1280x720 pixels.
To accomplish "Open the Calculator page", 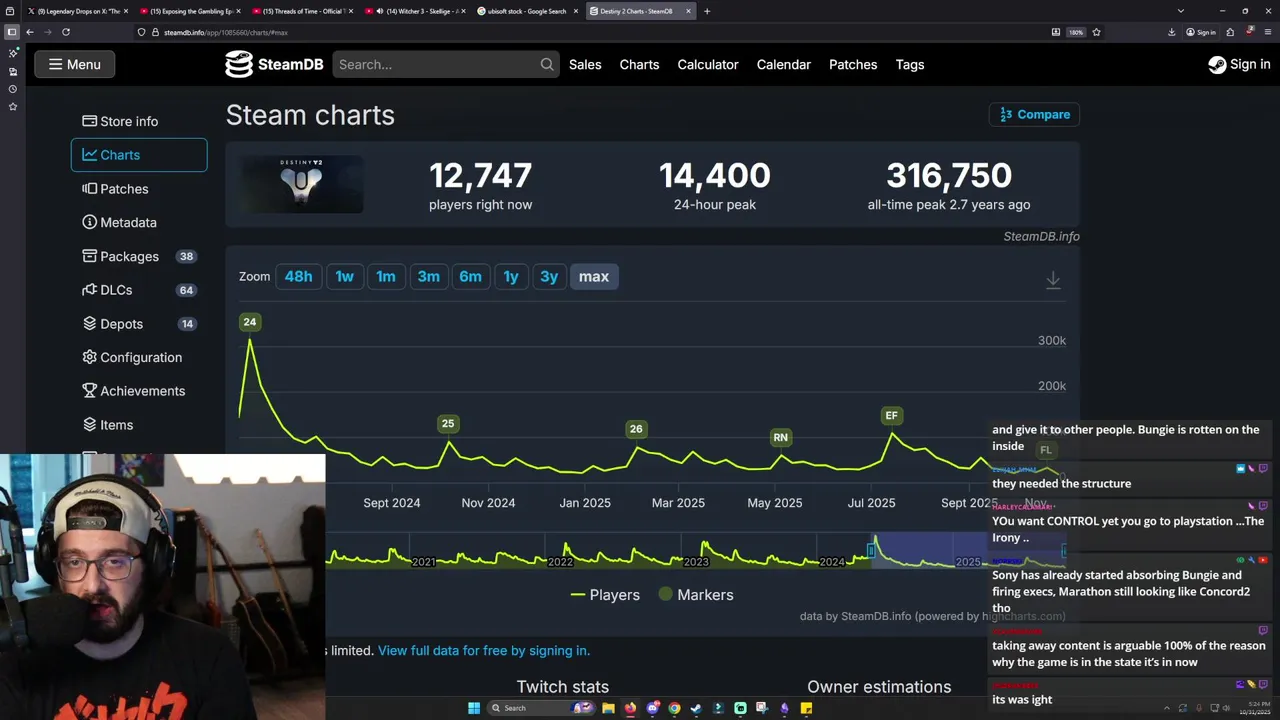I will 708,64.
